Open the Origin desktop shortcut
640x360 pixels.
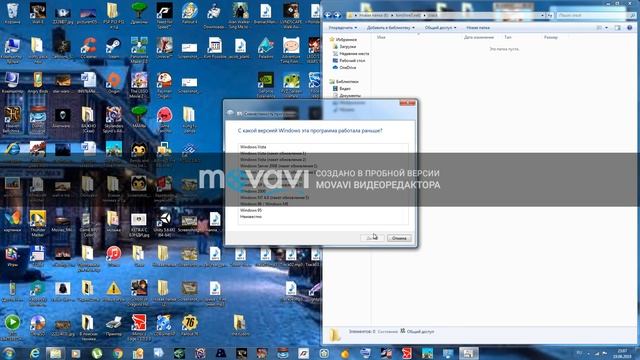click(113, 83)
